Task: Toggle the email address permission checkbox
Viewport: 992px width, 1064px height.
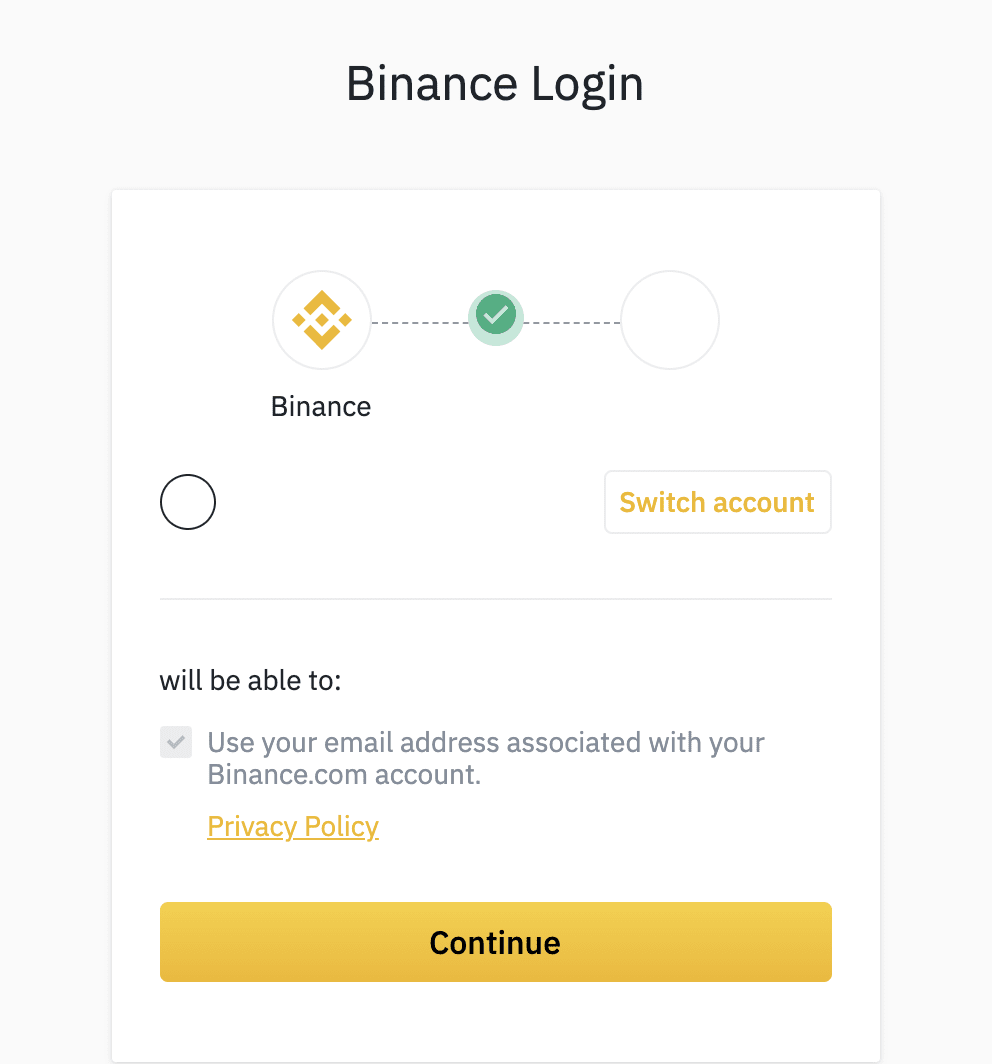Action: pyautogui.click(x=176, y=743)
